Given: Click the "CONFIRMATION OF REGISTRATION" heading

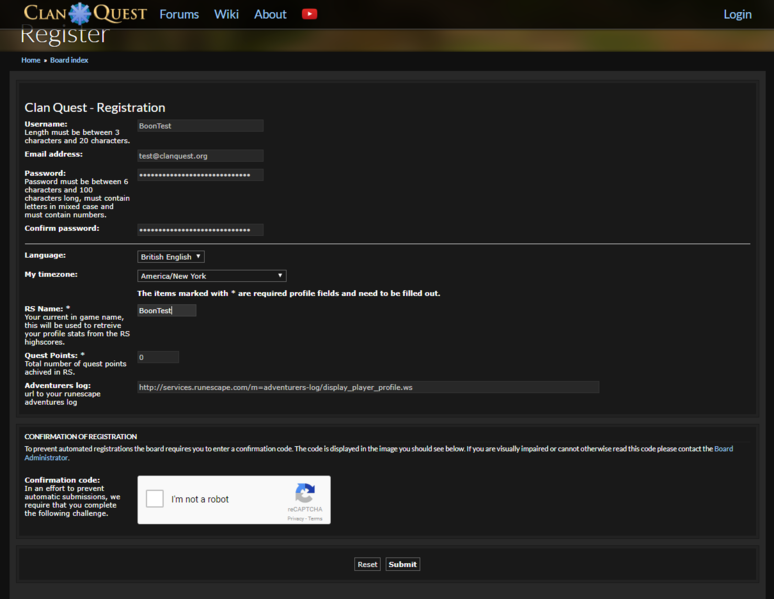Looking at the screenshot, I should pos(81,437).
